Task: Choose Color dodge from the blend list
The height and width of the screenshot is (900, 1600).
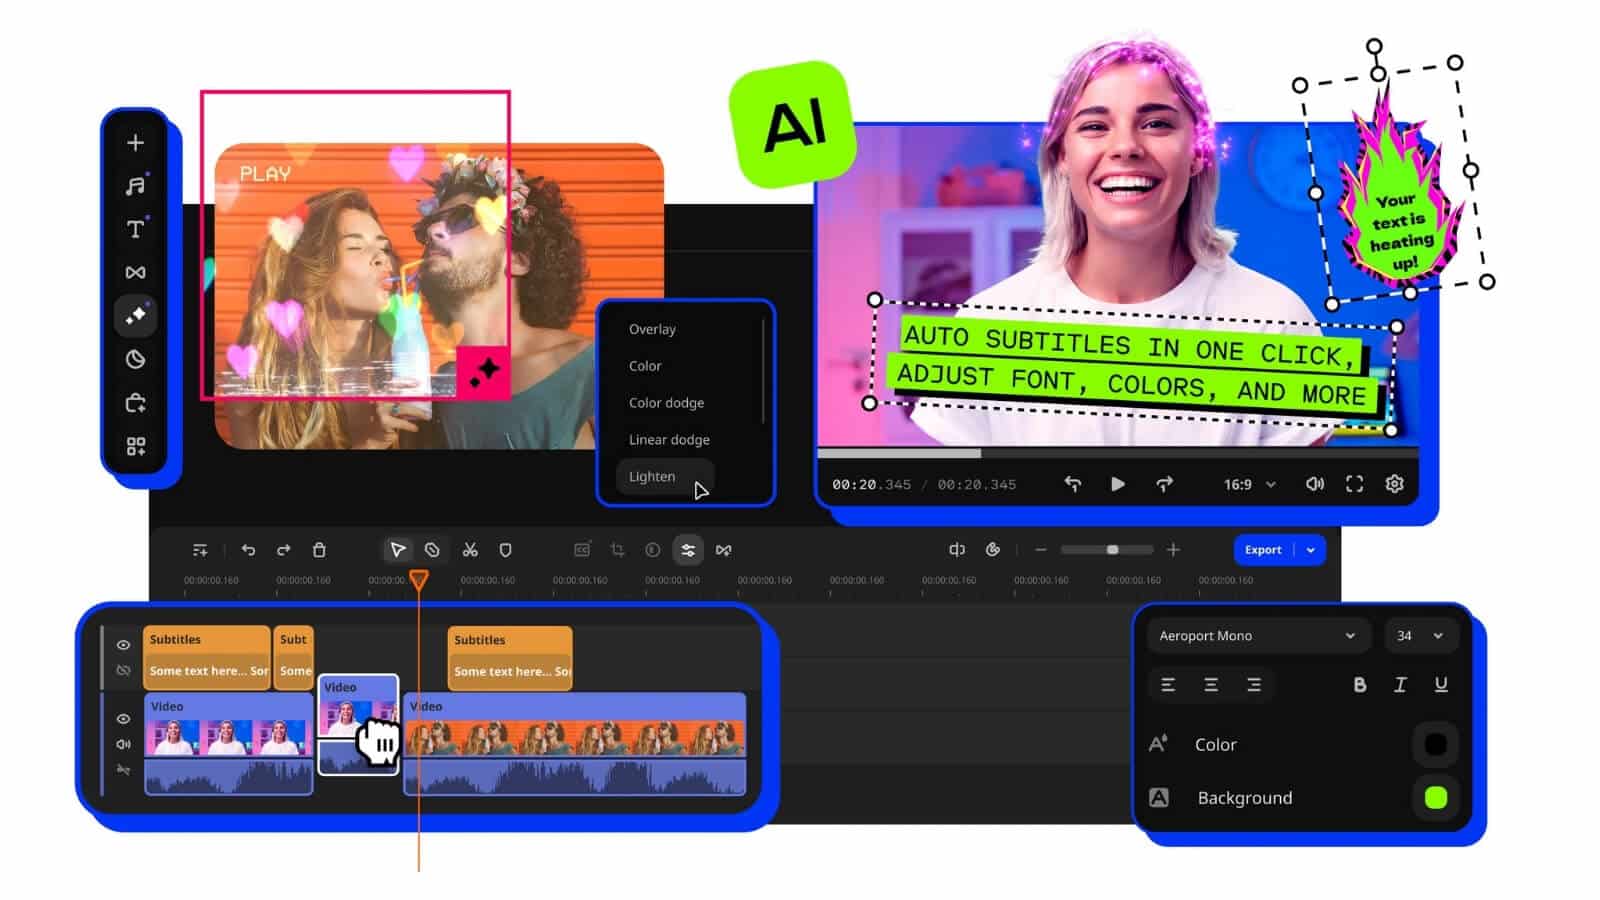Action: coord(666,403)
